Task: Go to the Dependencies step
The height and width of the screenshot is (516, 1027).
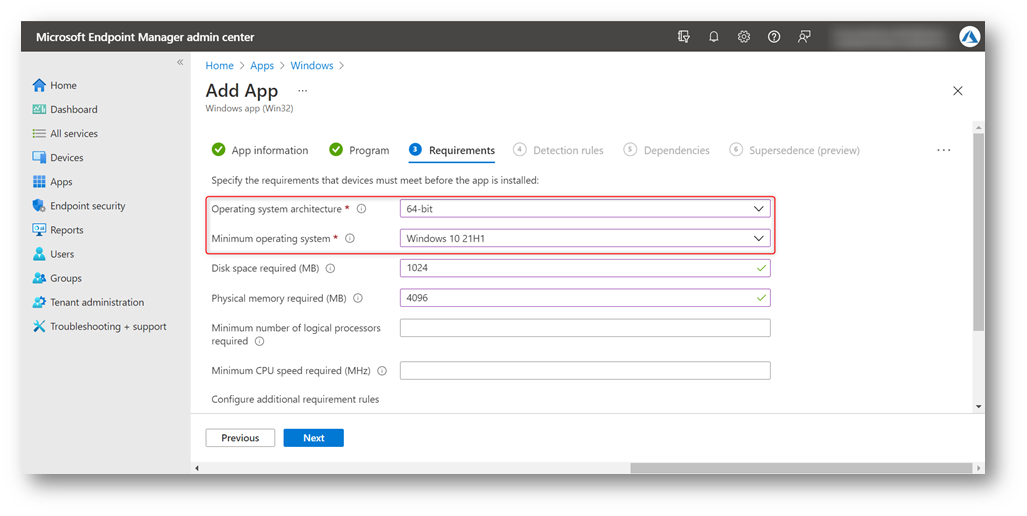Action: [666, 150]
